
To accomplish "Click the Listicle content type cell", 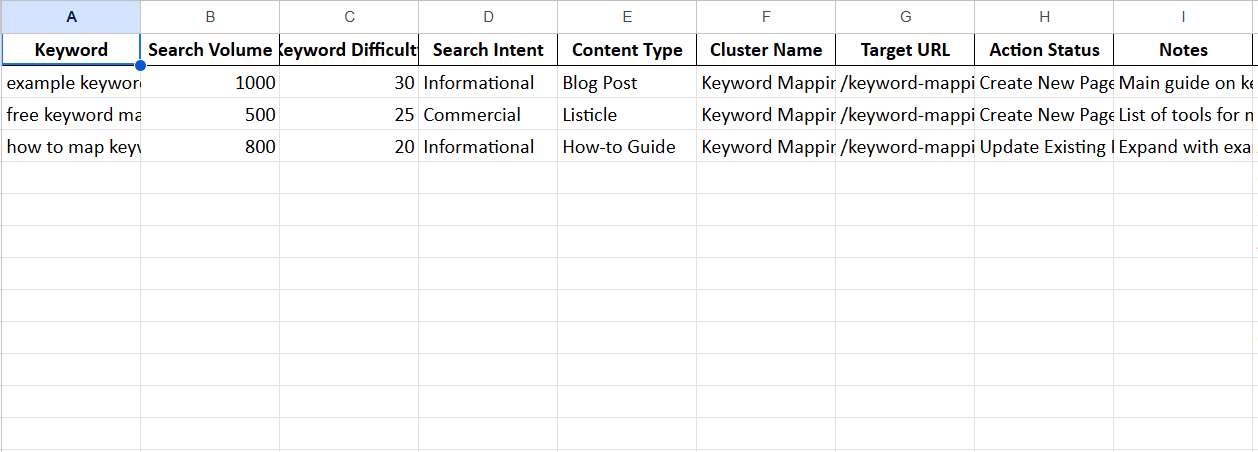I will (627, 115).
